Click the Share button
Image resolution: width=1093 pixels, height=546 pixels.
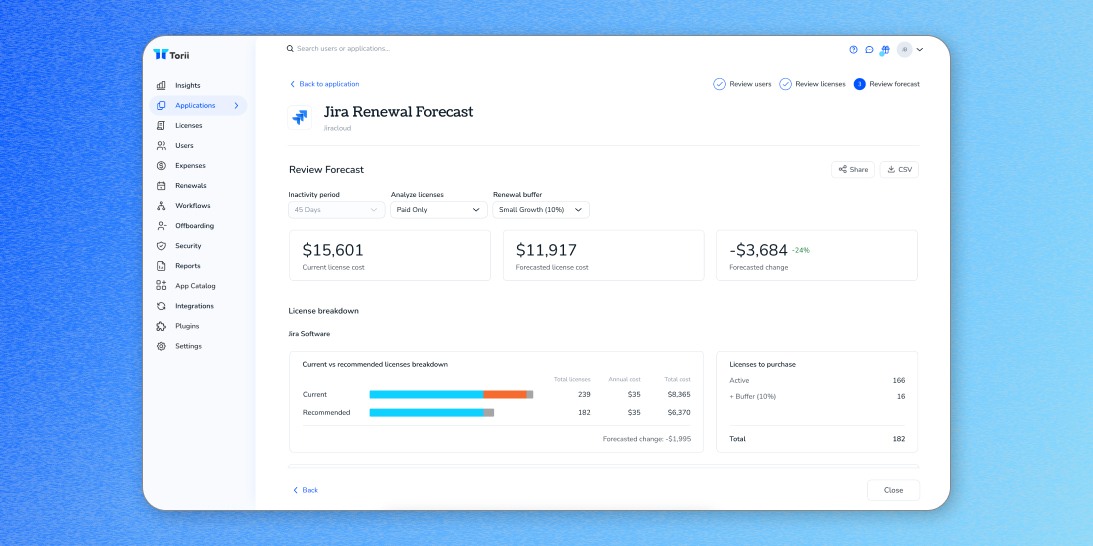click(x=853, y=169)
